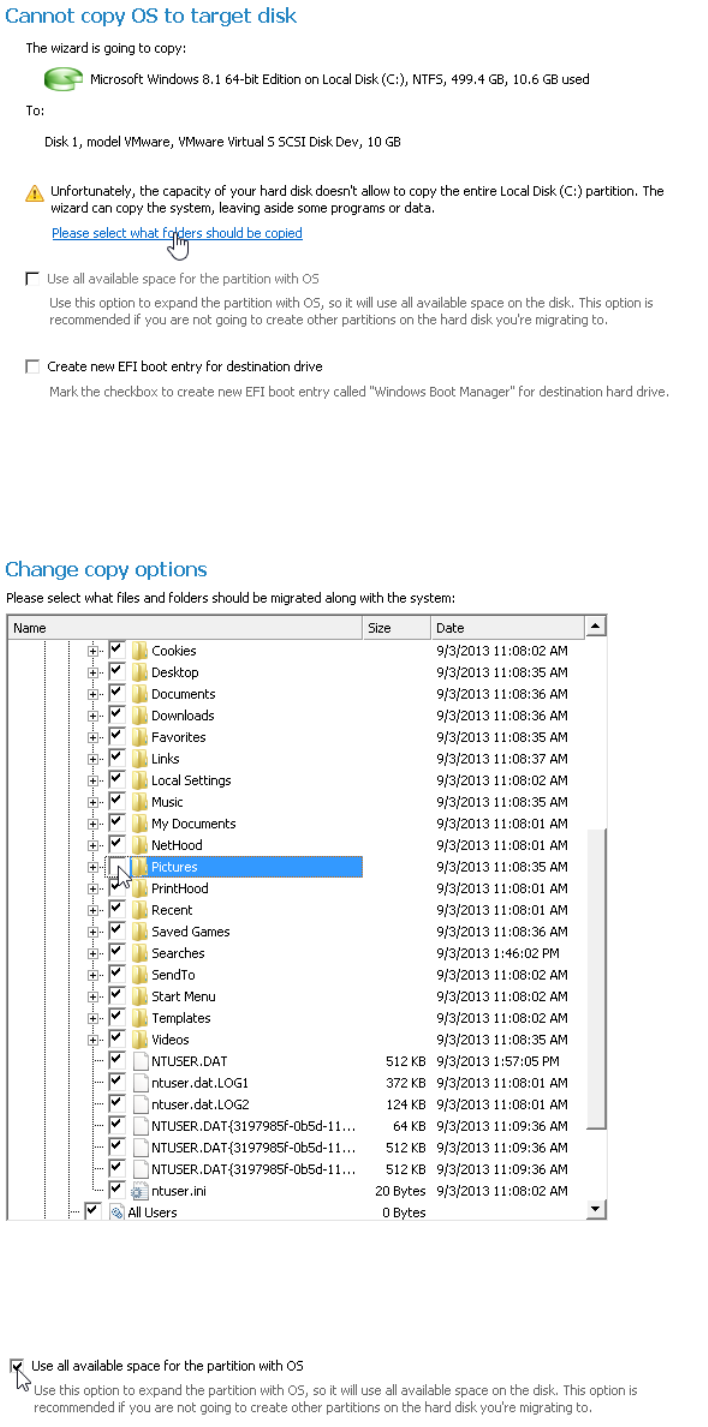Click the Downloads folder icon
708x1427 pixels.
pos(140,716)
